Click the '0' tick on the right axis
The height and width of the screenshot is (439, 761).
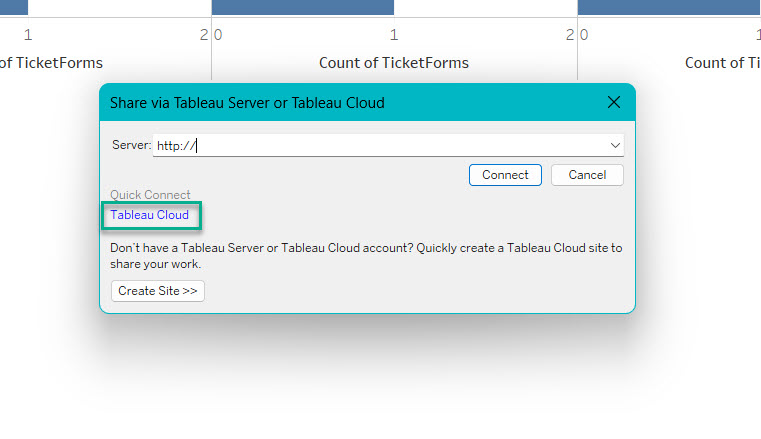pyautogui.click(x=584, y=35)
